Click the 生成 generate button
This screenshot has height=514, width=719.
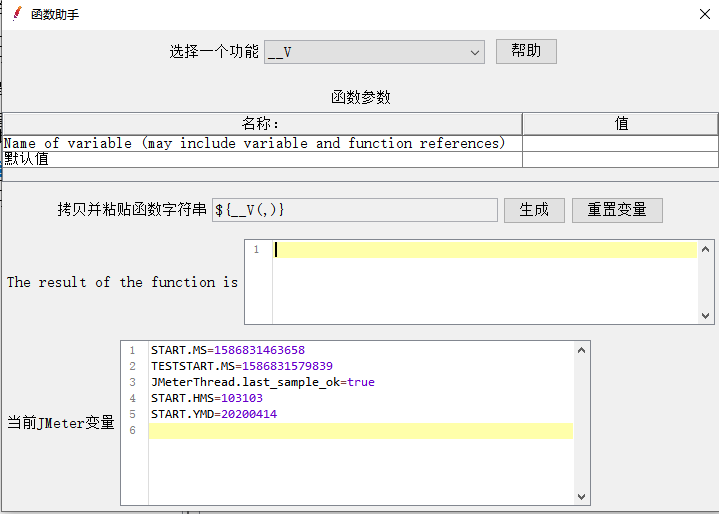[533, 210]
